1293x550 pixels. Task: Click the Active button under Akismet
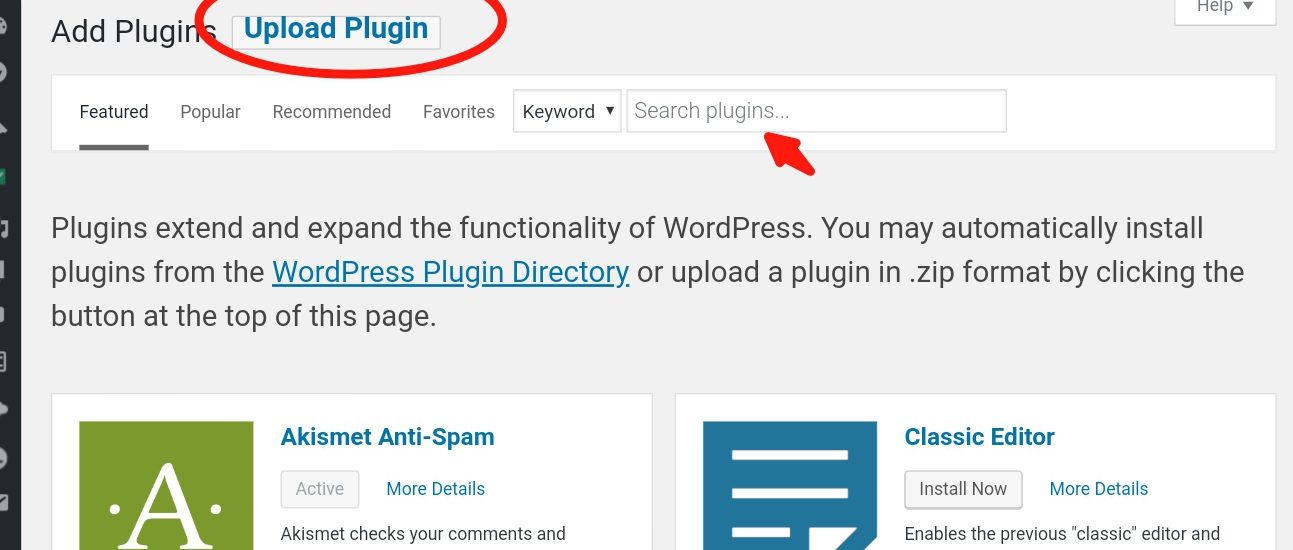[x=320, y=489]
